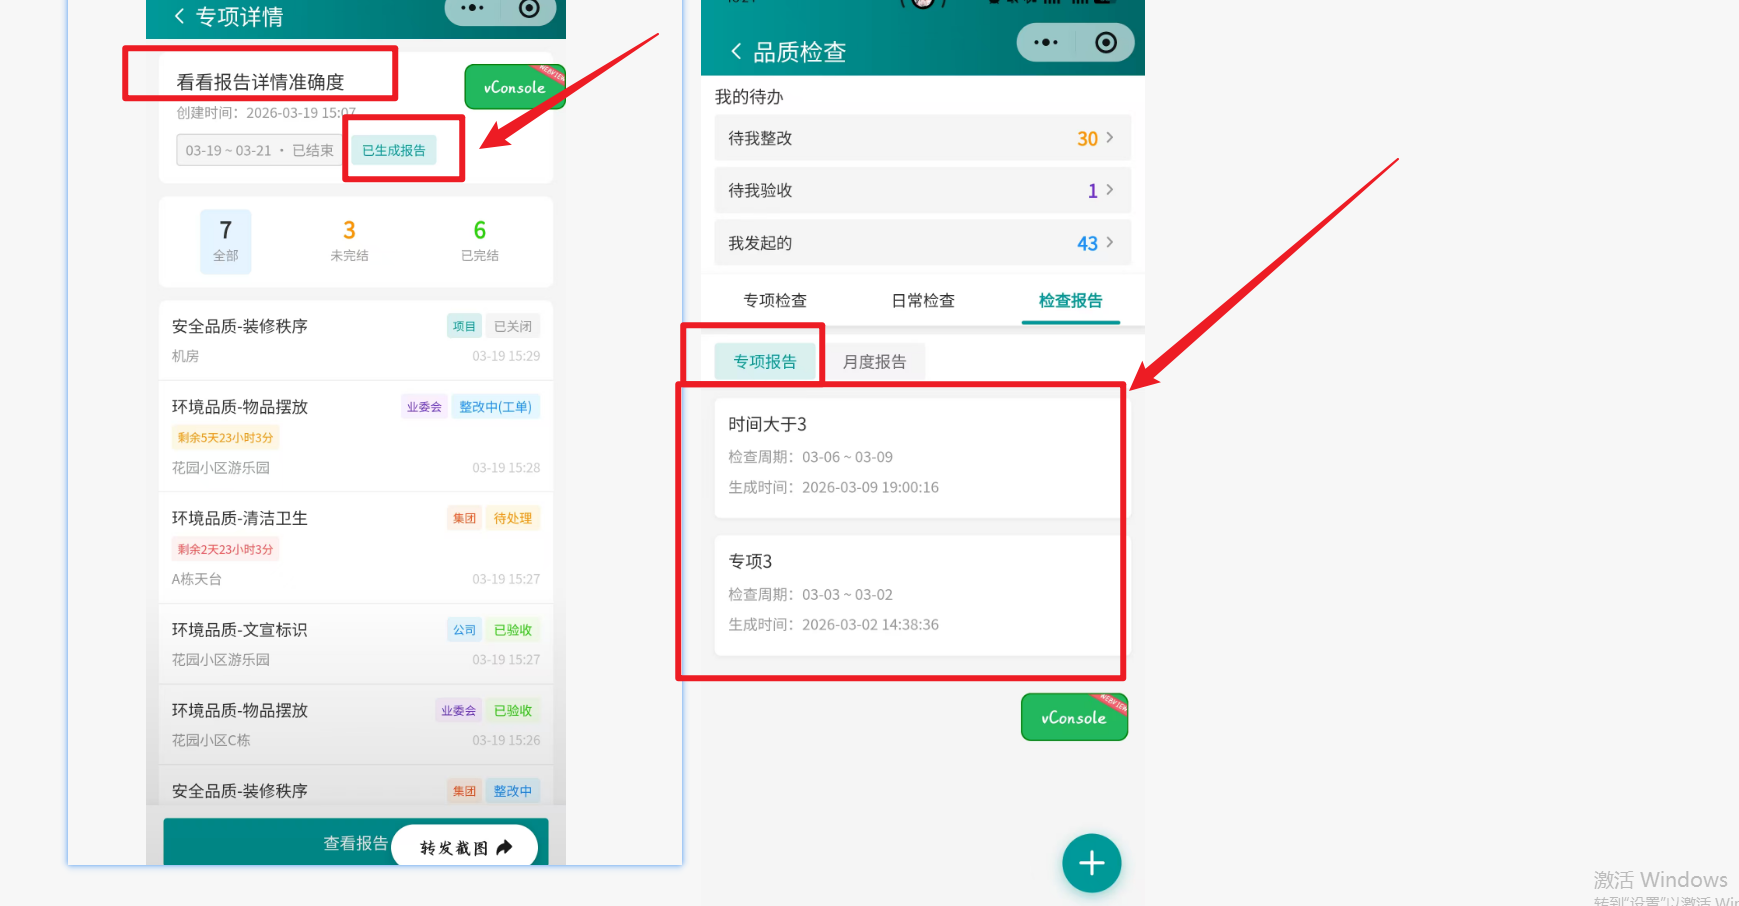Filter by 未完结 count 3
Viewport: 1739px width, 906px height.
(349, 241)
